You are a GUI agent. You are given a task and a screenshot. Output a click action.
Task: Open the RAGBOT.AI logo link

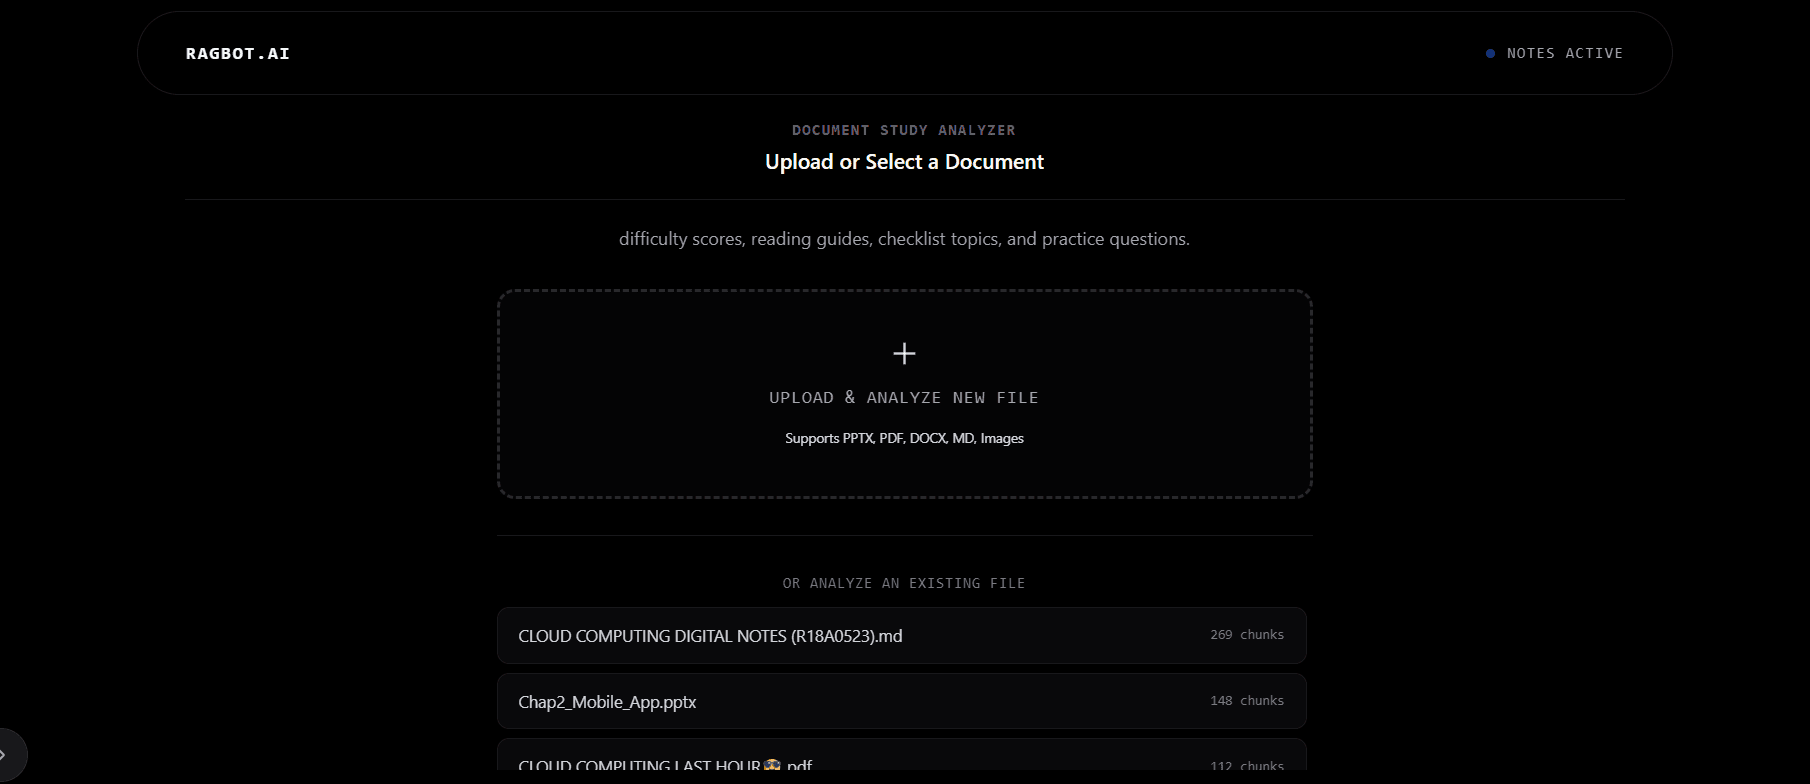(x=238, y=53)
